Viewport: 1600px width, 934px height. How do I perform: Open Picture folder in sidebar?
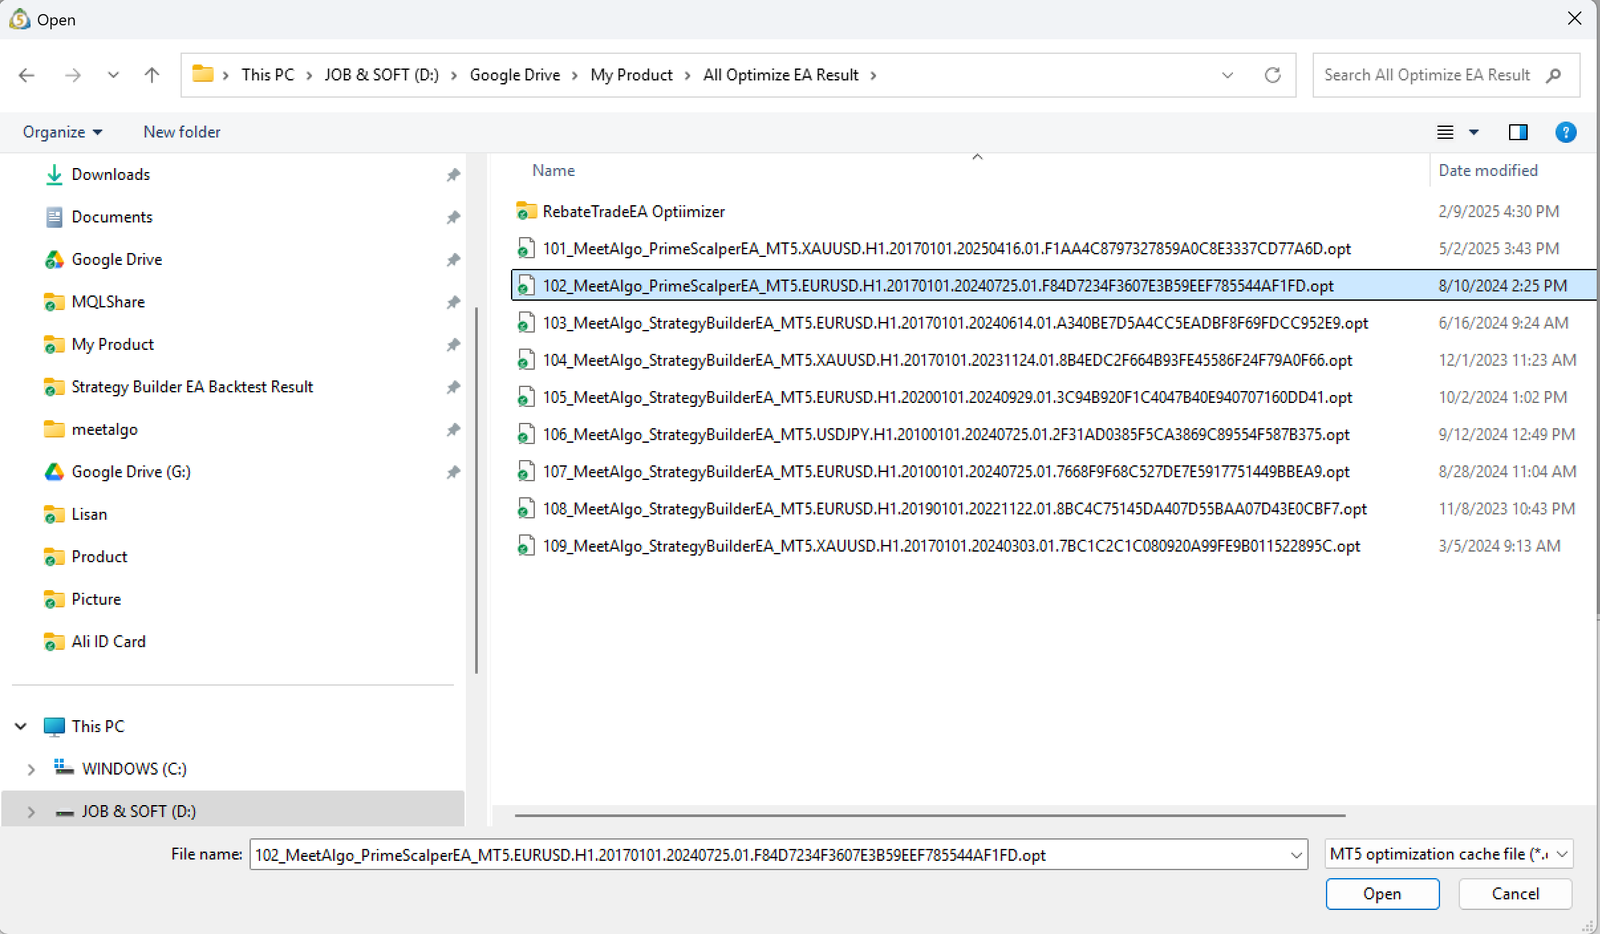pos(96,599)
